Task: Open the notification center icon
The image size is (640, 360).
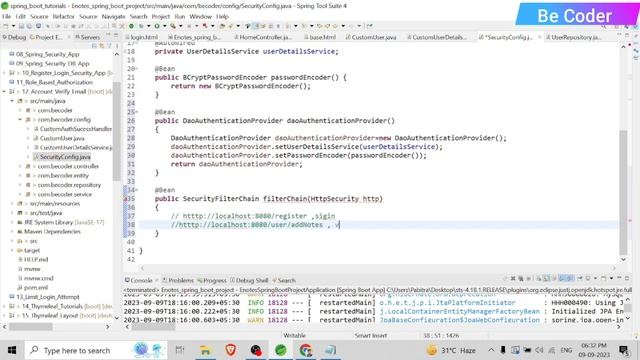Action: tap(623, 350)
